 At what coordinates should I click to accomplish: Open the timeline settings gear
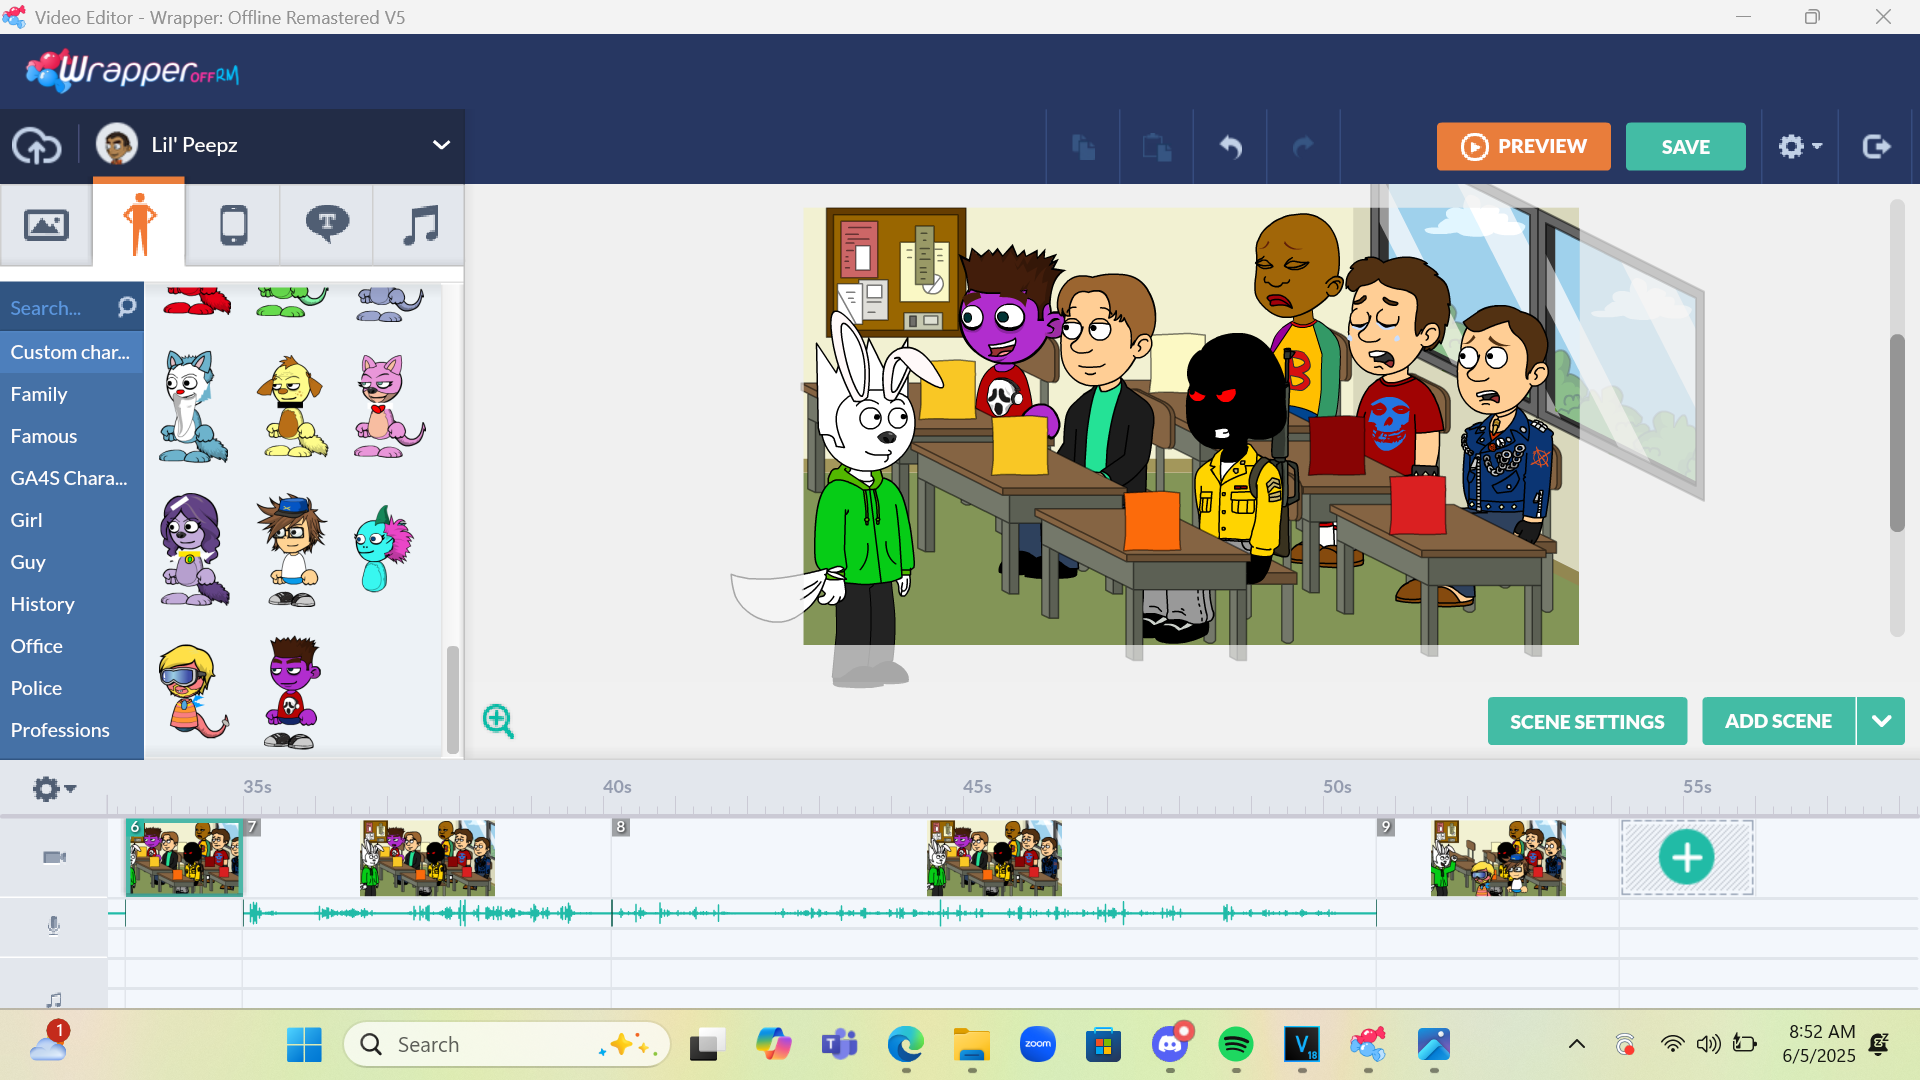pos(54,789)
